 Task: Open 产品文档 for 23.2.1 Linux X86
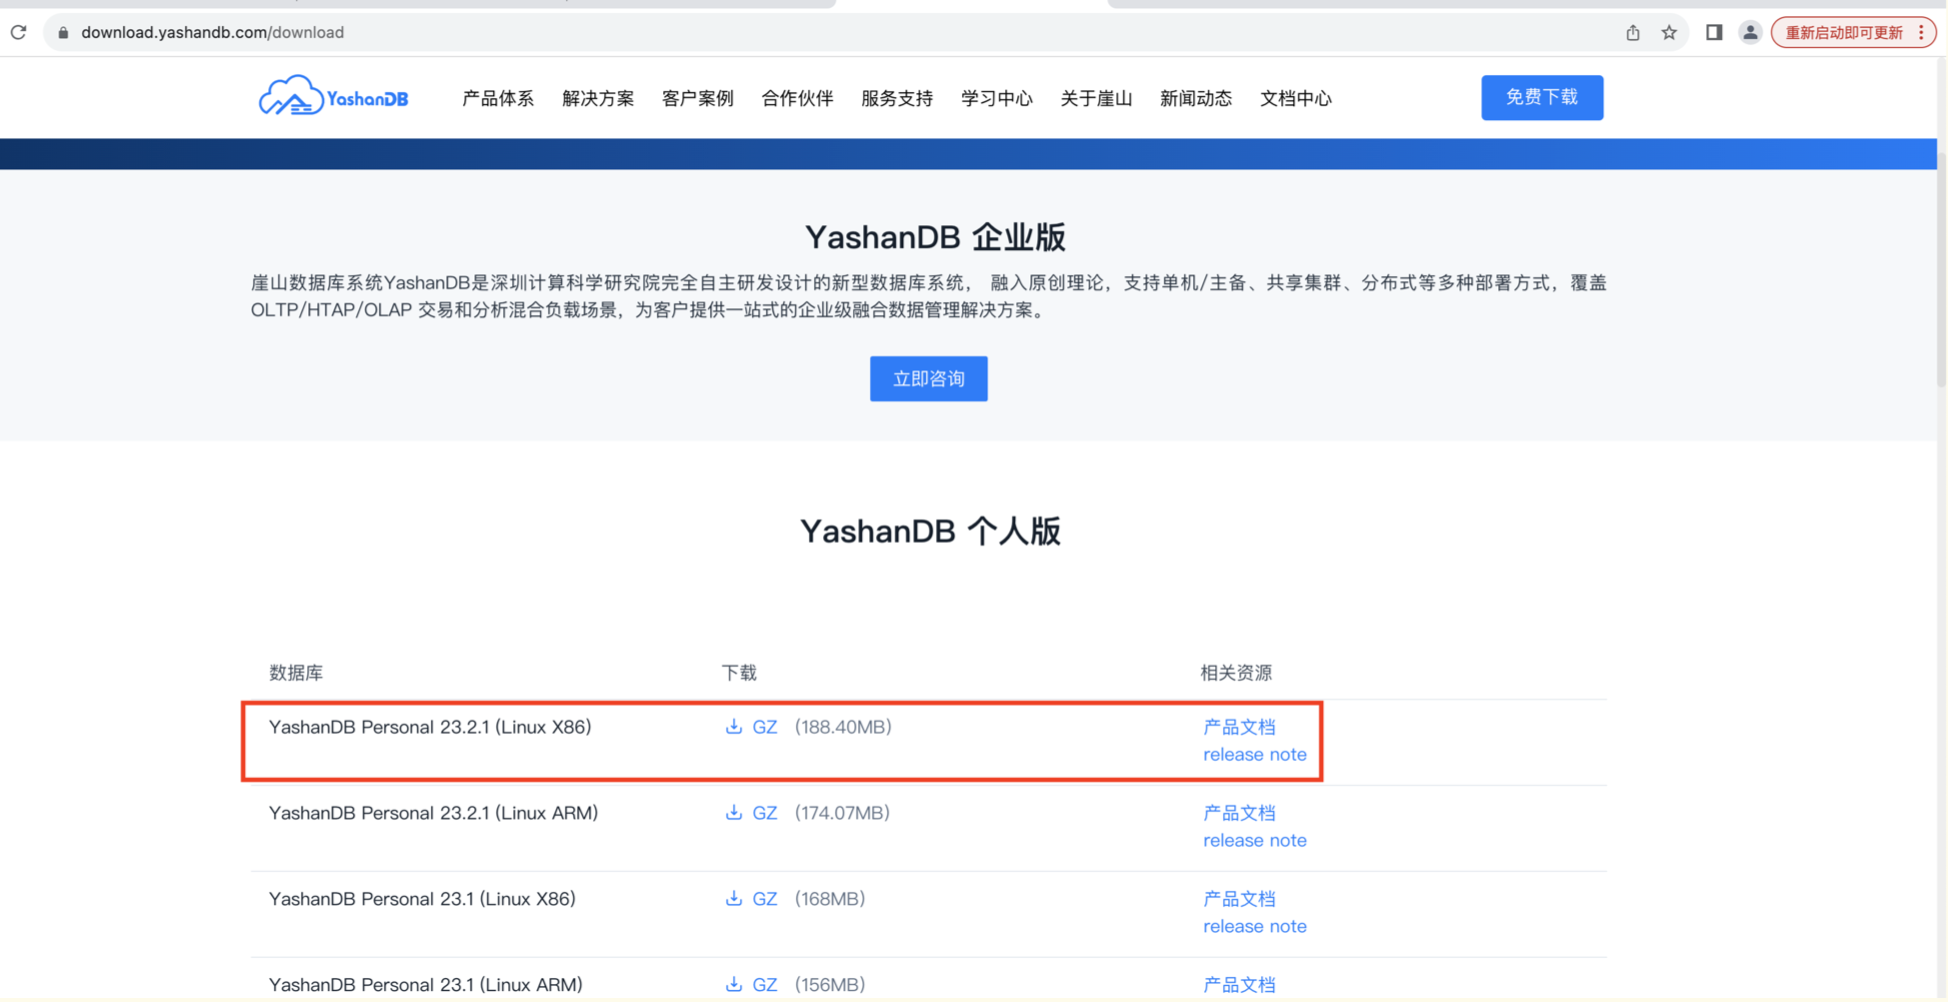(1240, 727)
